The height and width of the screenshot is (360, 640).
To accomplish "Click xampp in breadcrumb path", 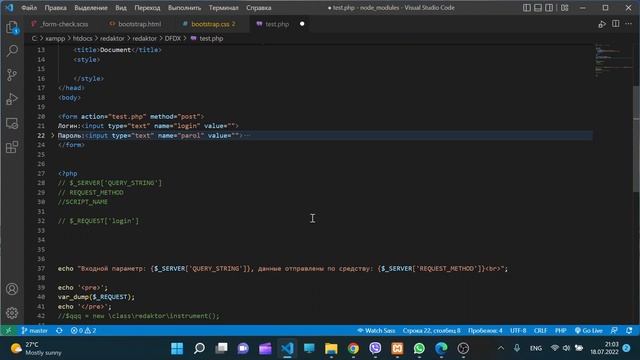I will (x=55, y=38).
